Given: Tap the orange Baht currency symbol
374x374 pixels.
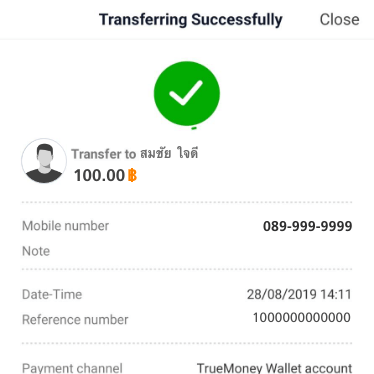Looking at the screenshot, I should 132,175.
